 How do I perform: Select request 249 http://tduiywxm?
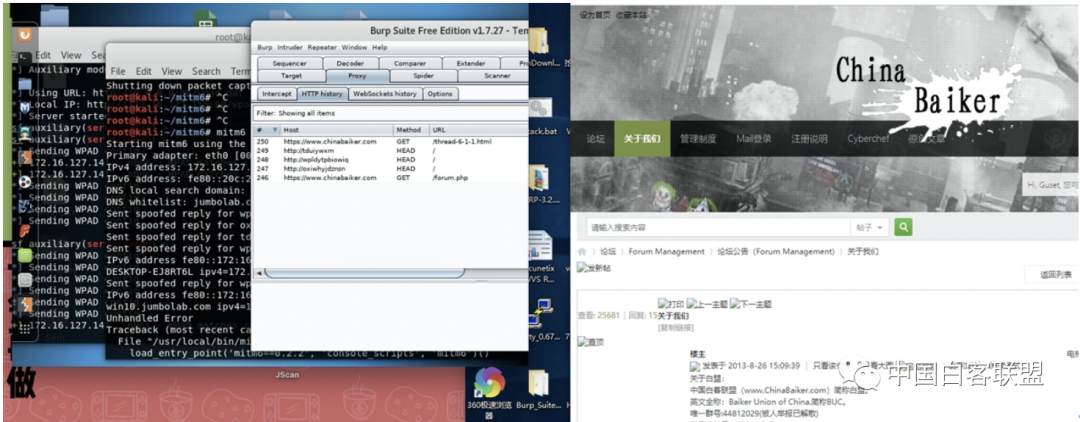pyautogui.click(x=391, y=150)
